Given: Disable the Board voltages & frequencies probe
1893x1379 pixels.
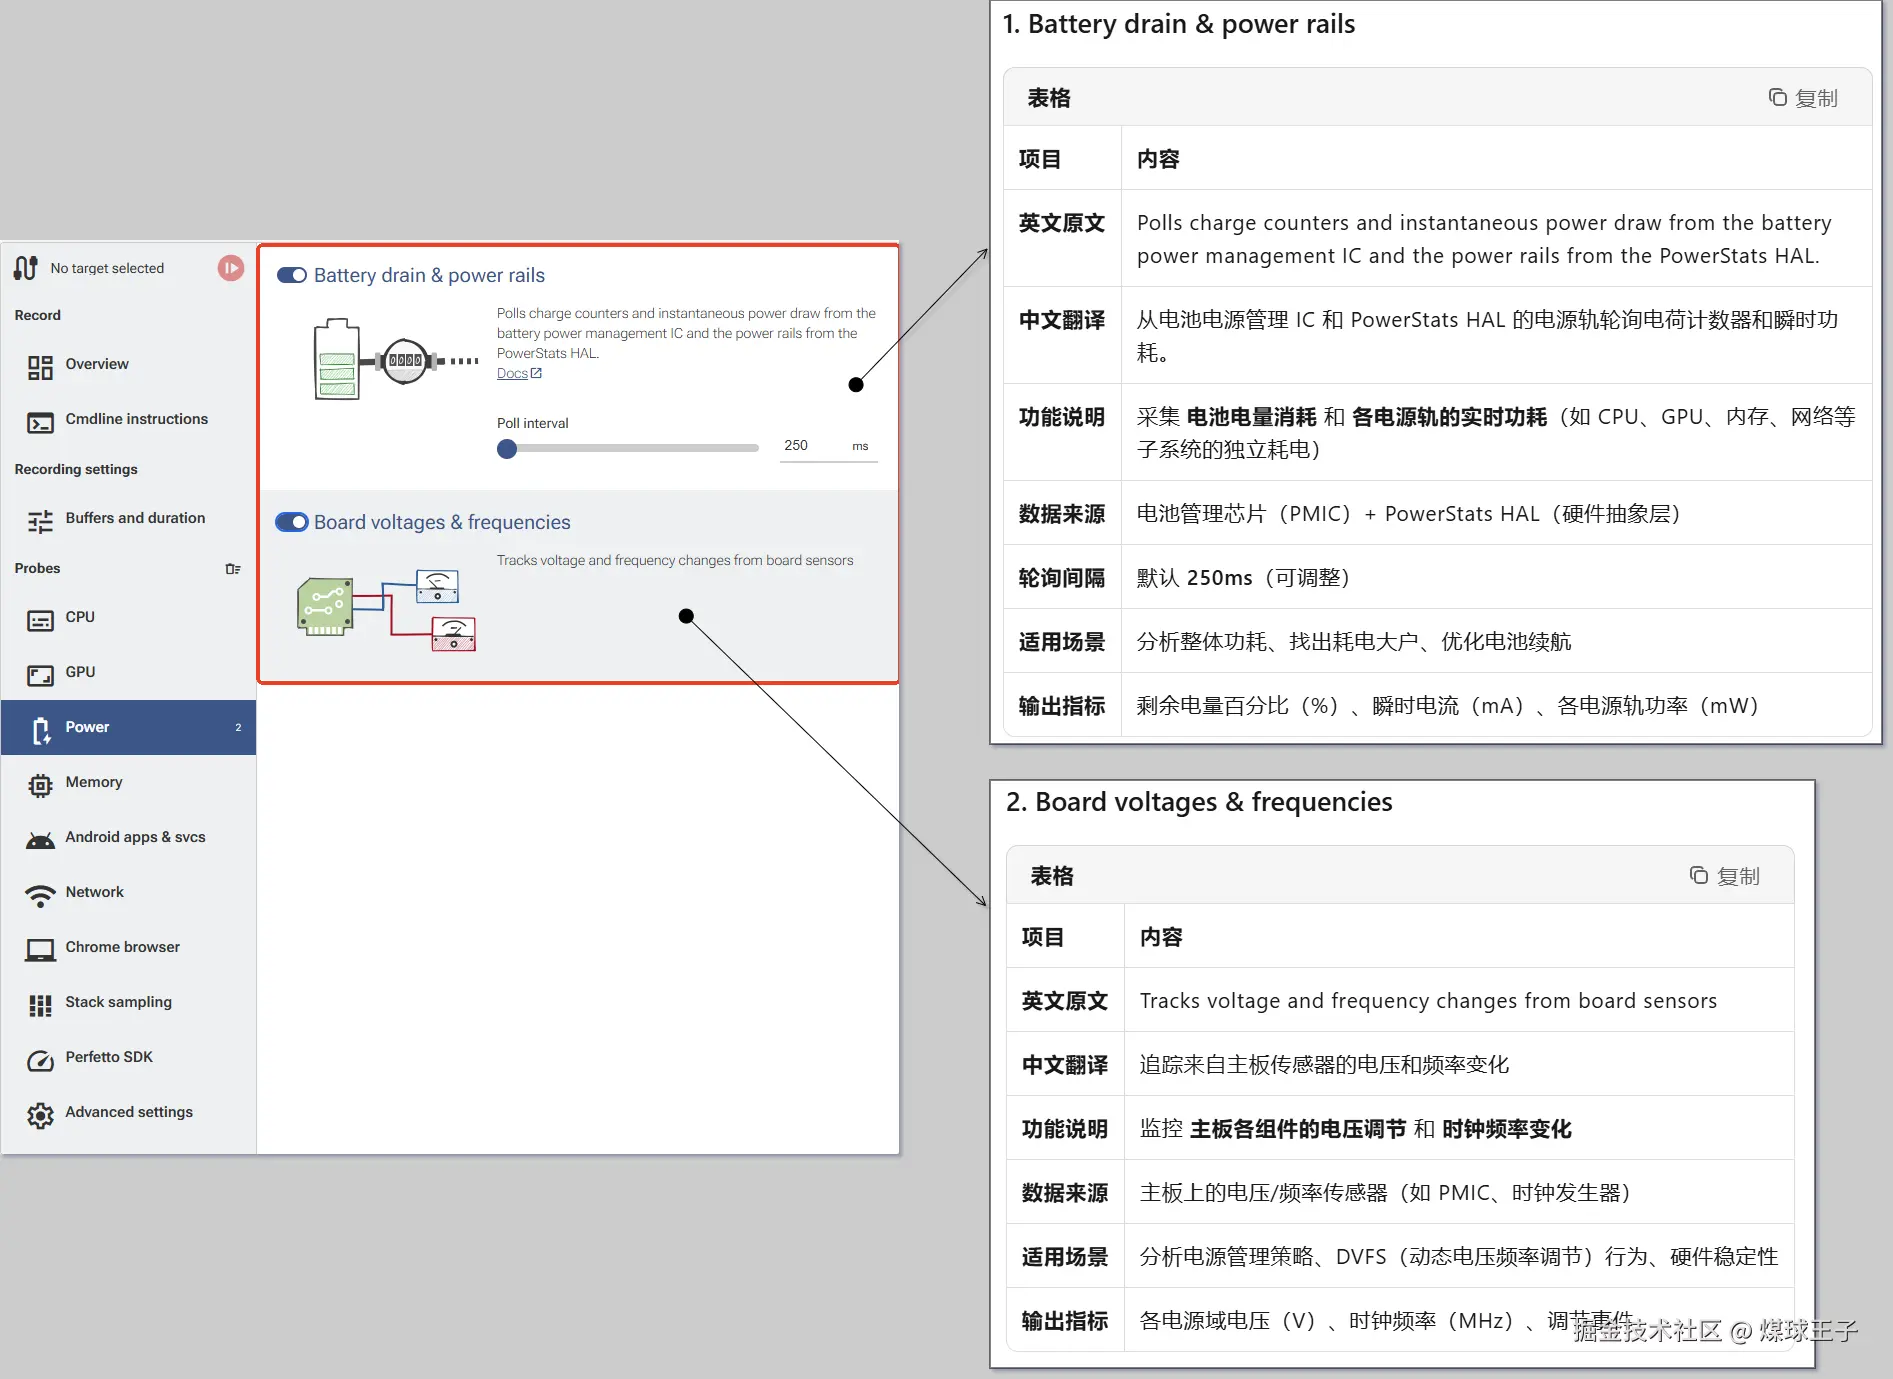Looking at the screenshot, I should (291, 521).
